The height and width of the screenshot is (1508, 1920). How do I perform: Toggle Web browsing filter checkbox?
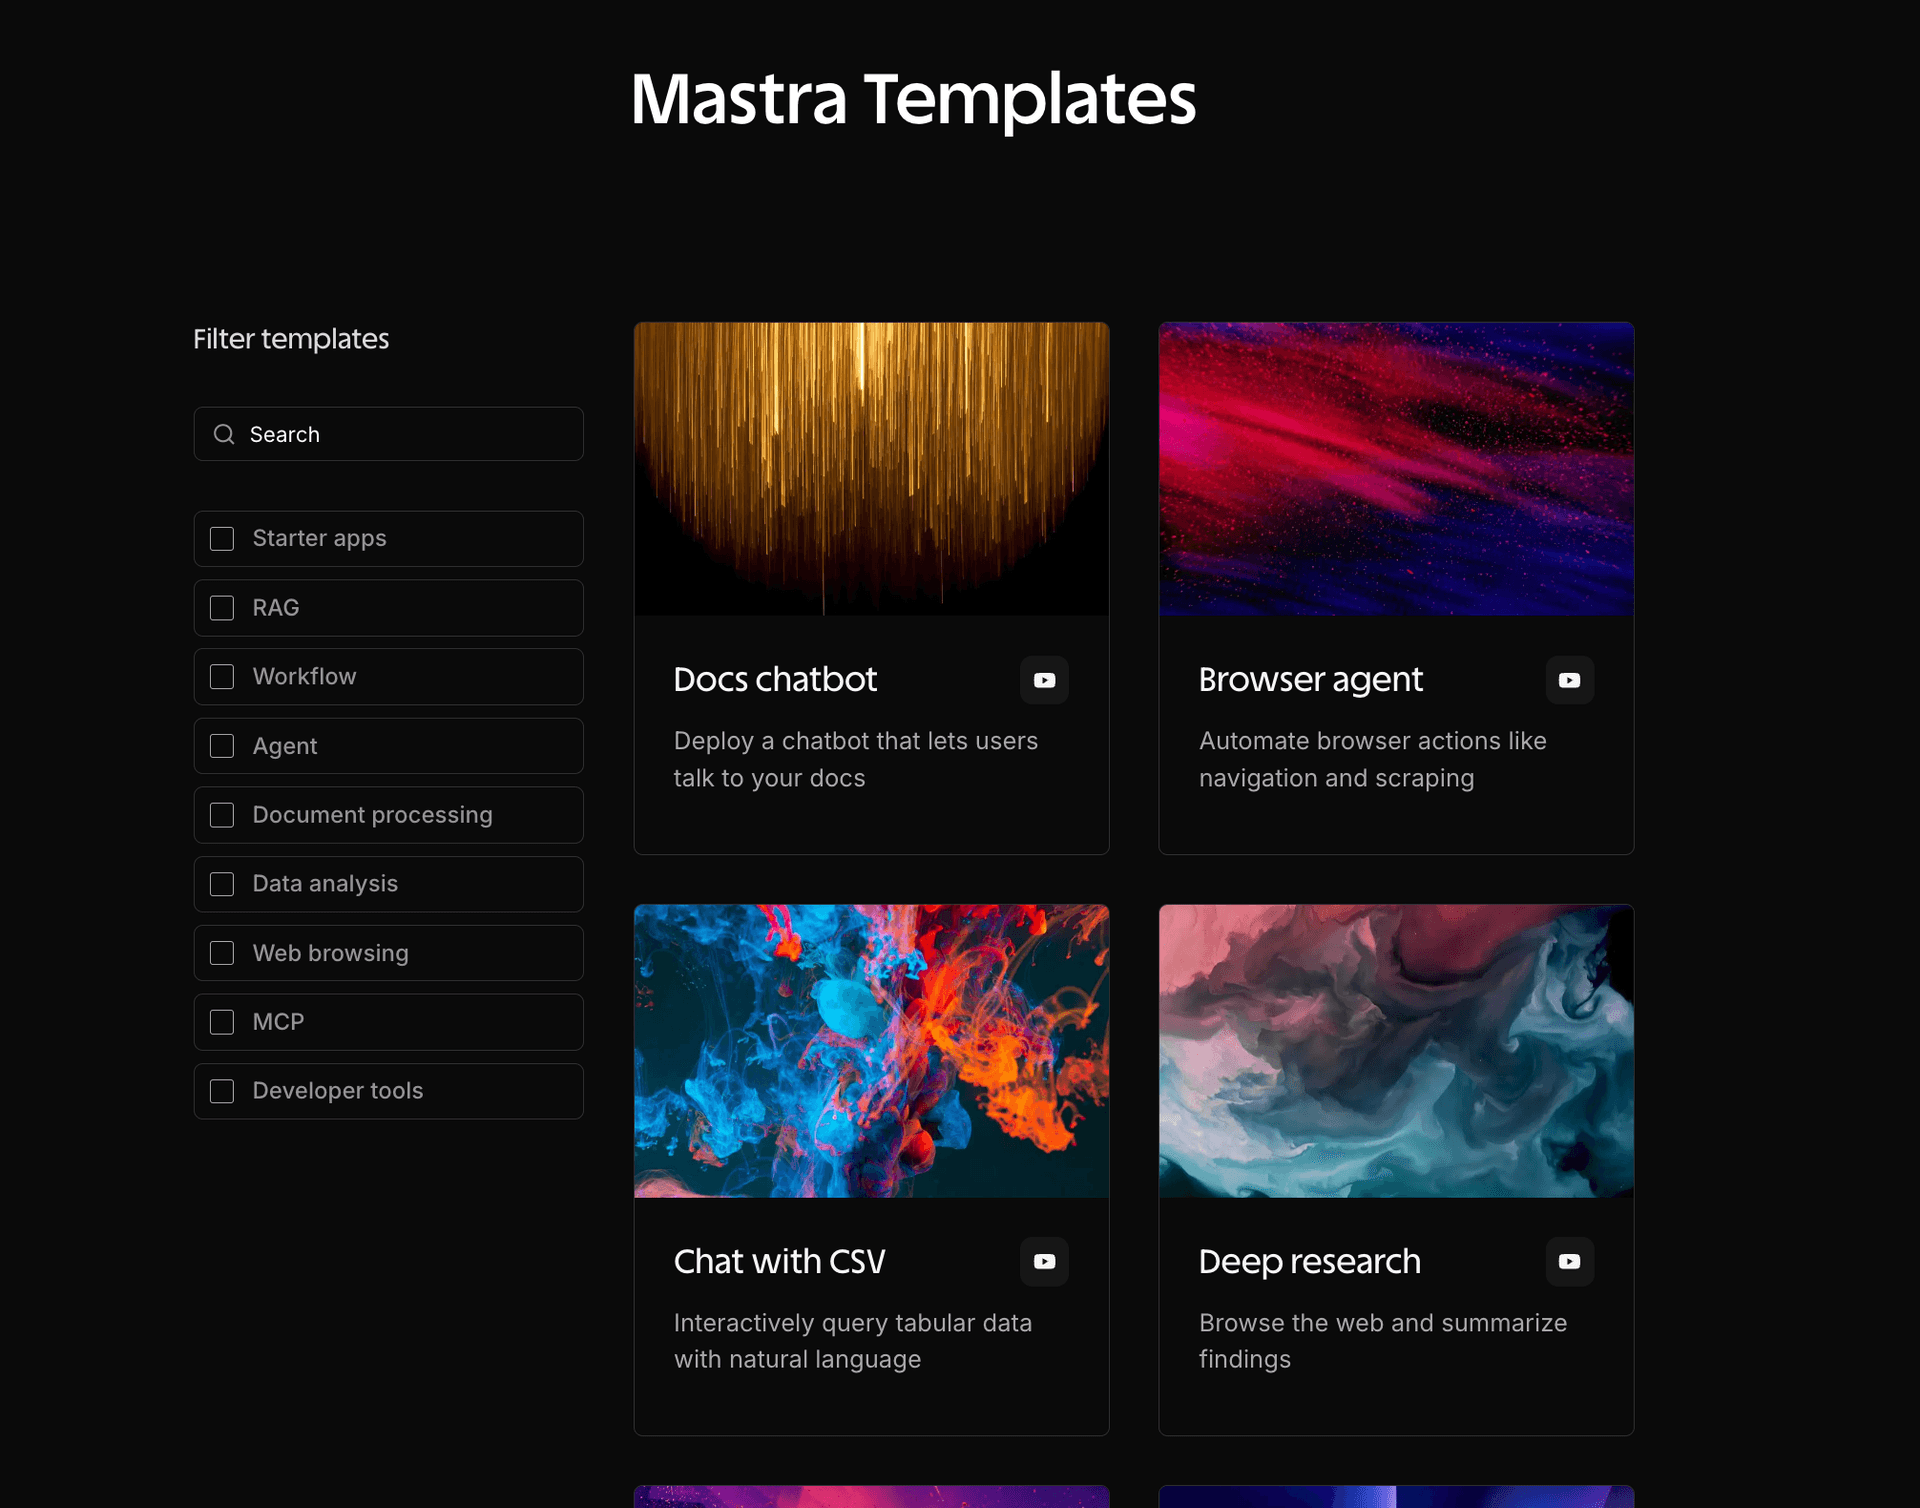coord(222,953)
